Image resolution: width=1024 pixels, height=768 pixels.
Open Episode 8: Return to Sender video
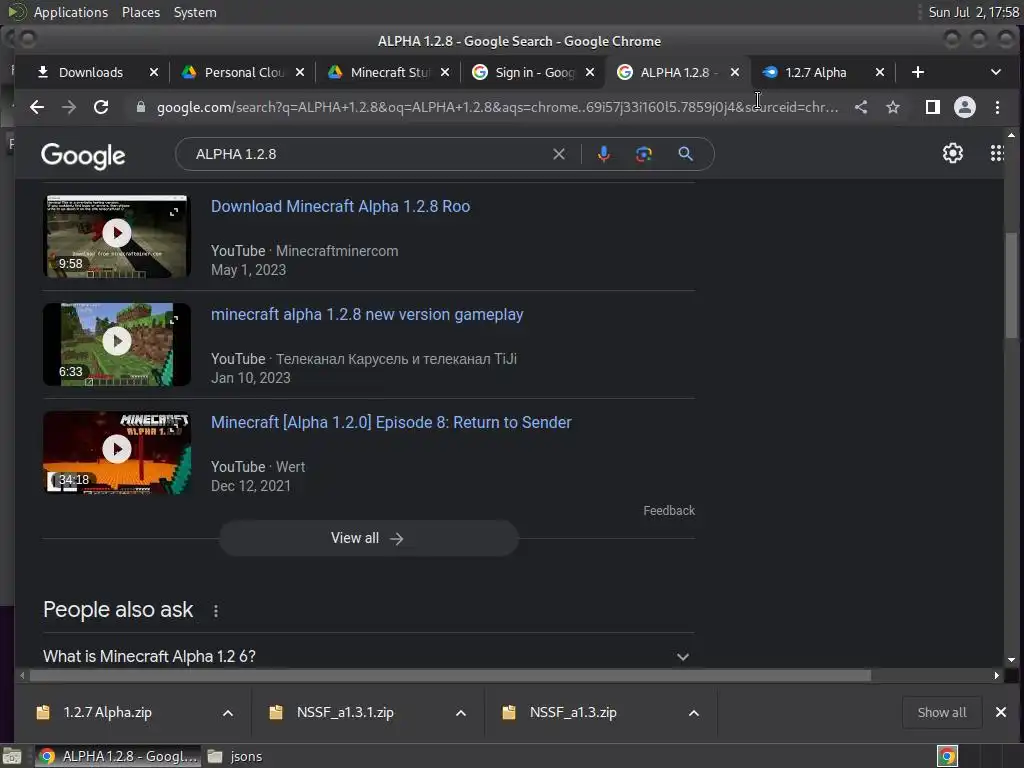coord(391,422)
